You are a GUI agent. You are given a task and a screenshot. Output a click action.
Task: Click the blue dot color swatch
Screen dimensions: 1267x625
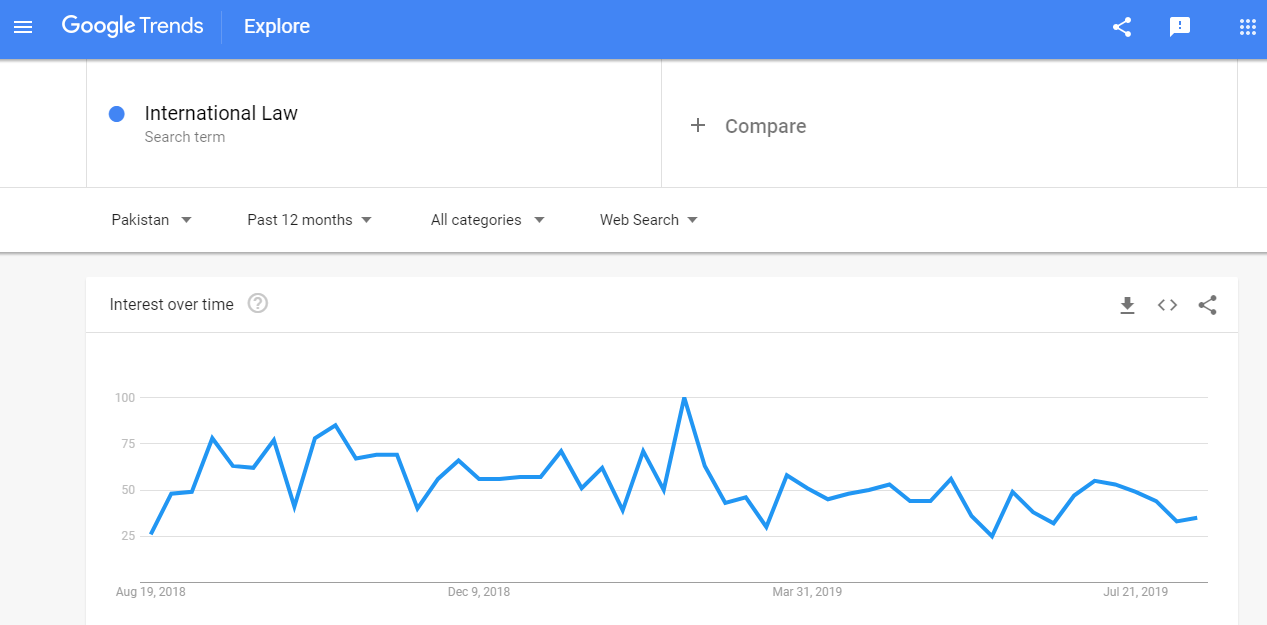click(116, 114)
